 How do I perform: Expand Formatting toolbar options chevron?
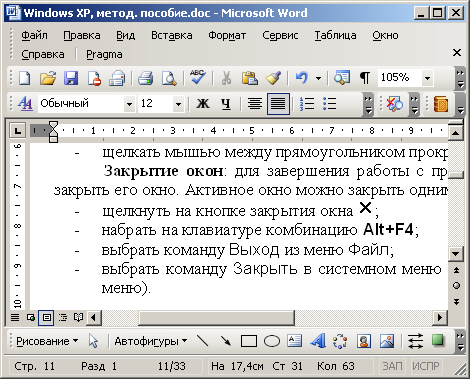point(368,104)
